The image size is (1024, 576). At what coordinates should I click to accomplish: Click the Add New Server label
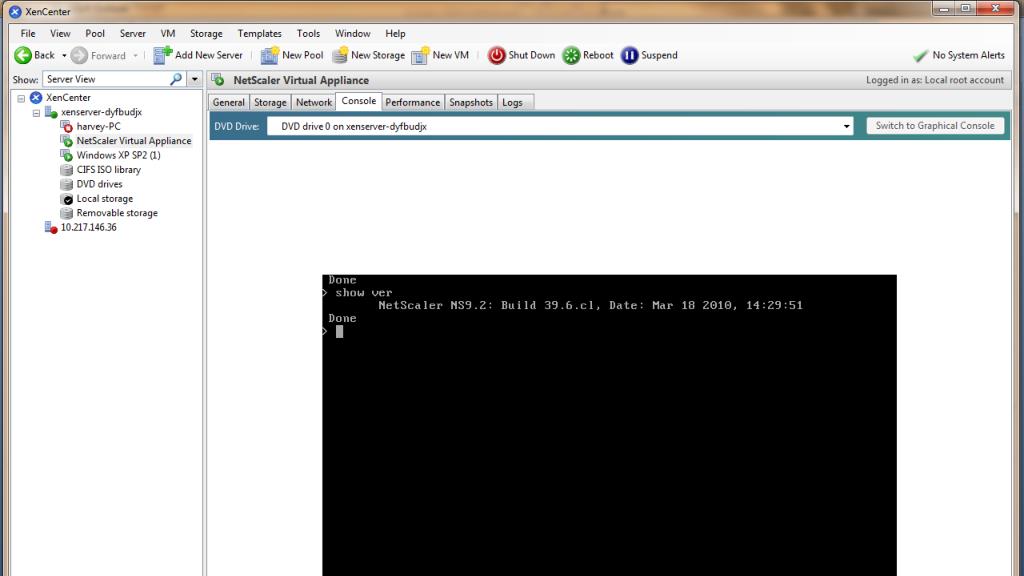pyautogui.click(x=208, y=56)
